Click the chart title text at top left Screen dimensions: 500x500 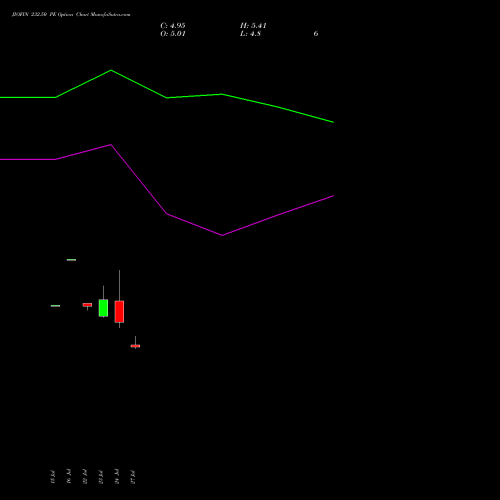71,14
